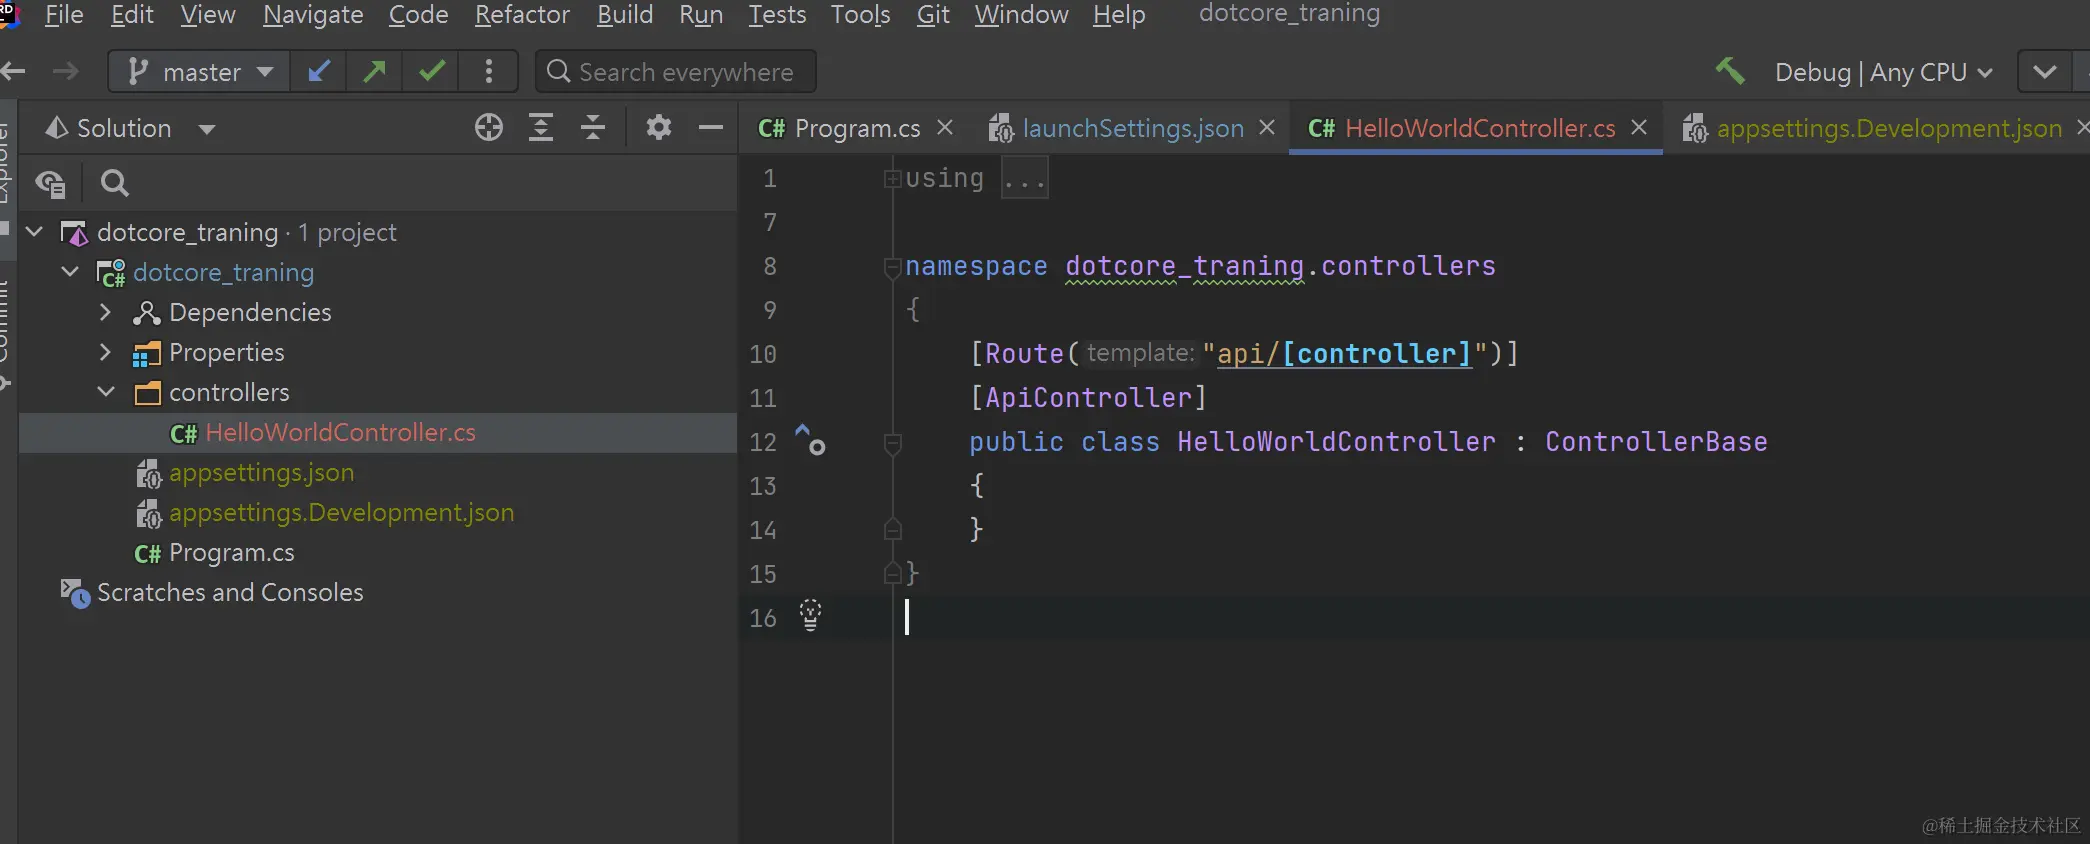This screenshot has width=2090, height=844.
Task: Click the locate file crosshair icon
Action: click(x=489, y=128)
